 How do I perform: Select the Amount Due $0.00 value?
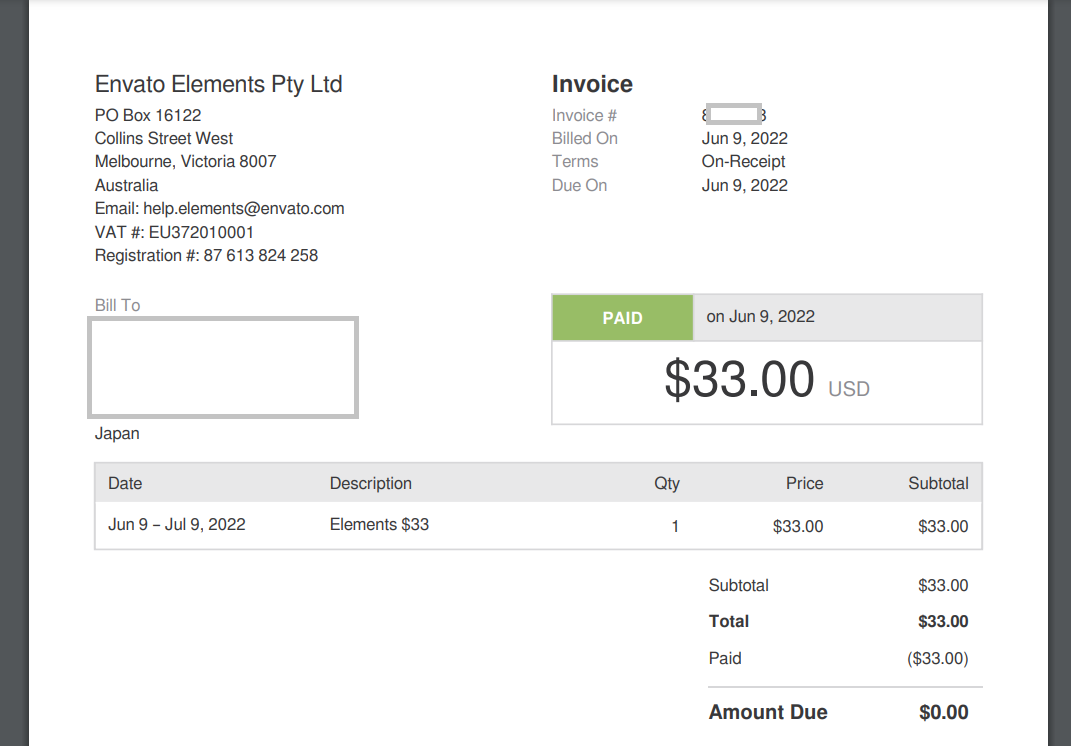pyautogui.click(x=943, y=713)
